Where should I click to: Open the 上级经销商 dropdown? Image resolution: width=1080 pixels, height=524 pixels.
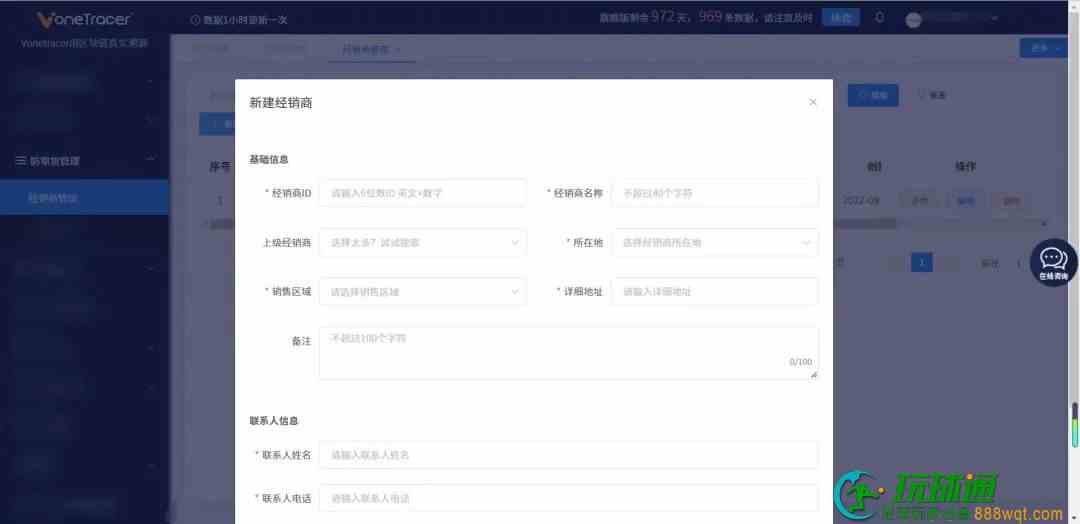(x=423, y=243)
